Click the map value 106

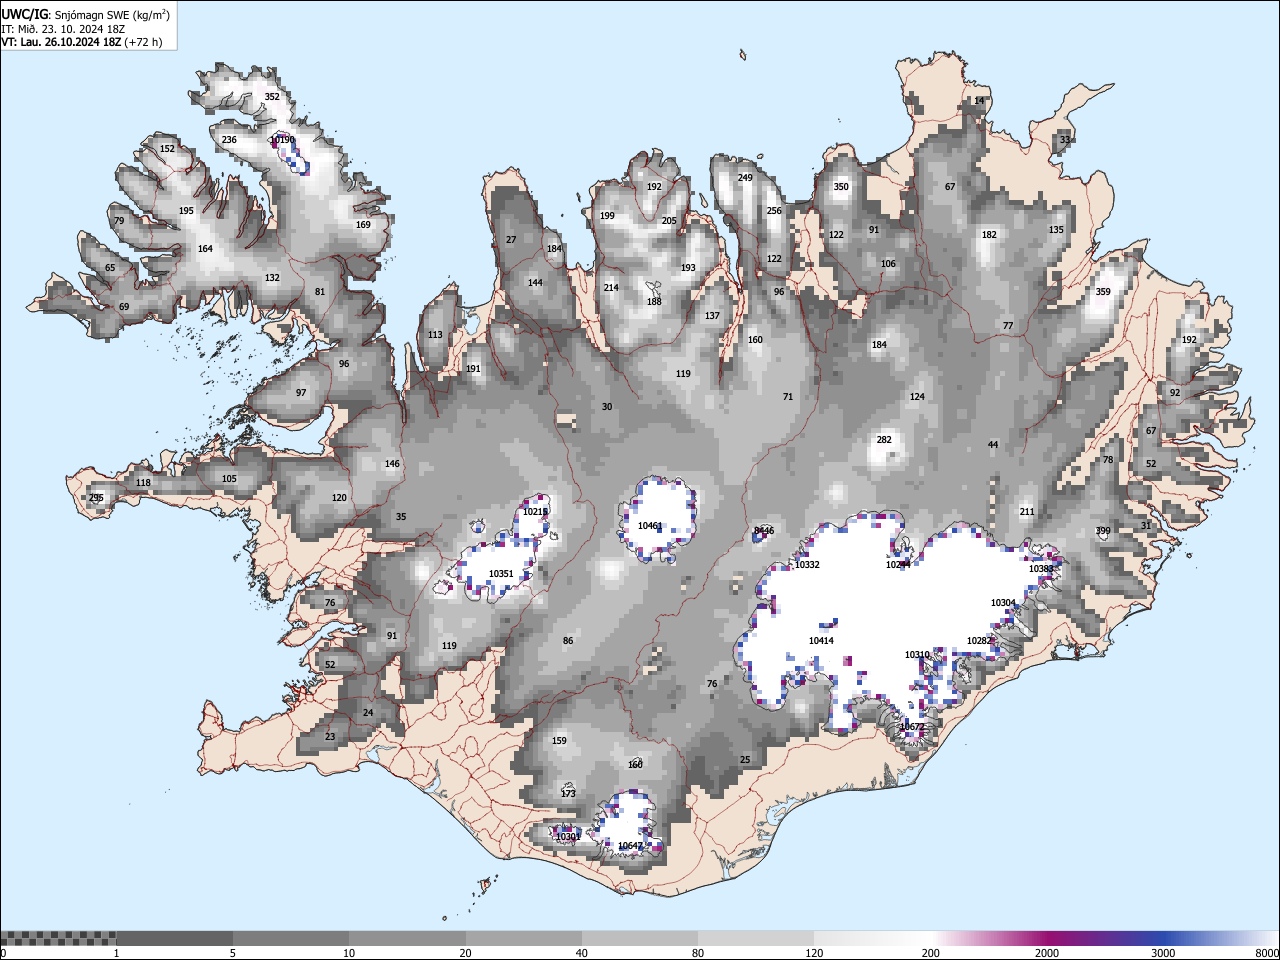point(888,264)
